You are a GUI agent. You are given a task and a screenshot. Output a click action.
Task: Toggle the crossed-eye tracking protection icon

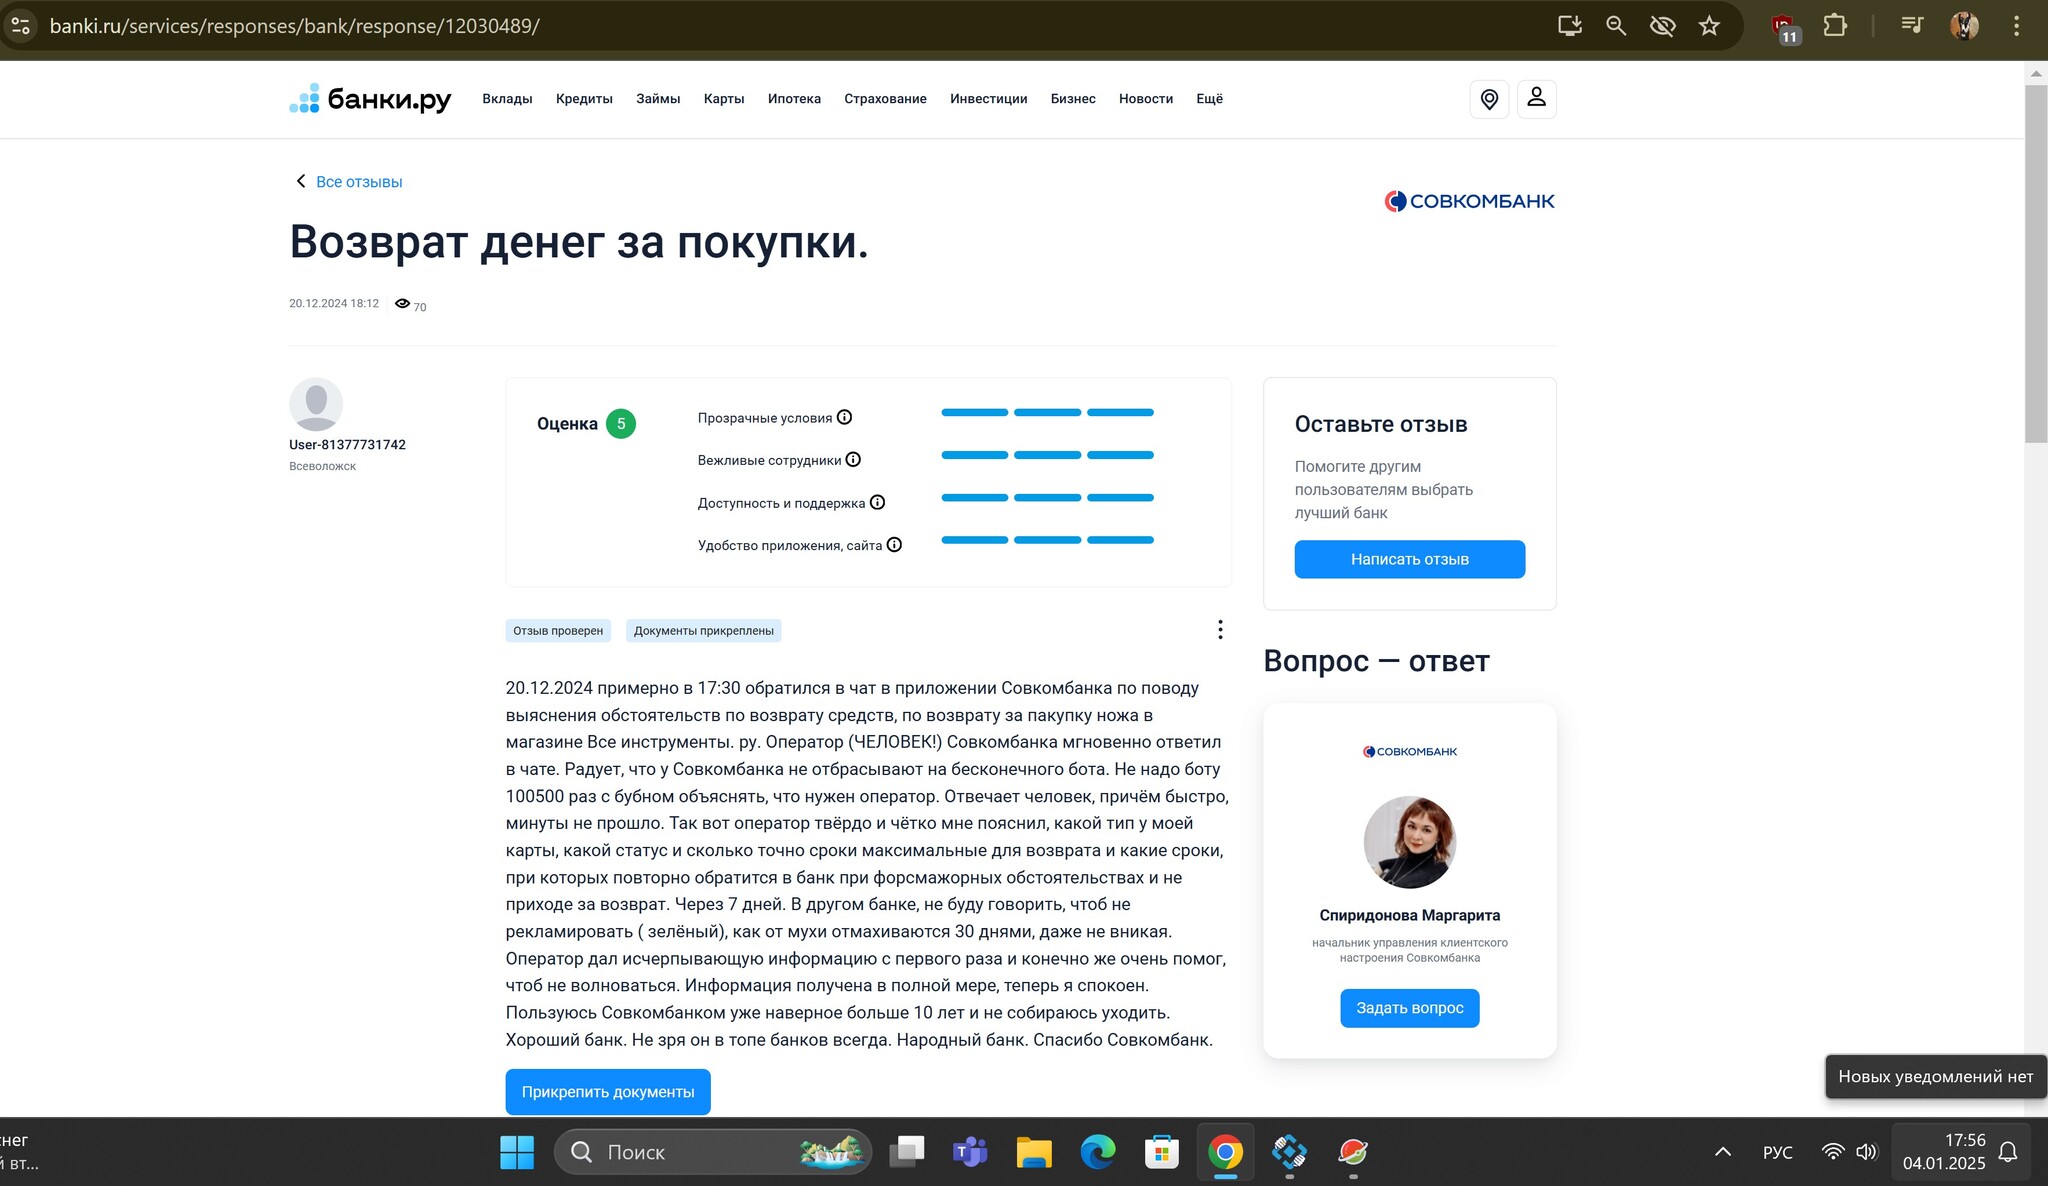[x=1662, y=26]
